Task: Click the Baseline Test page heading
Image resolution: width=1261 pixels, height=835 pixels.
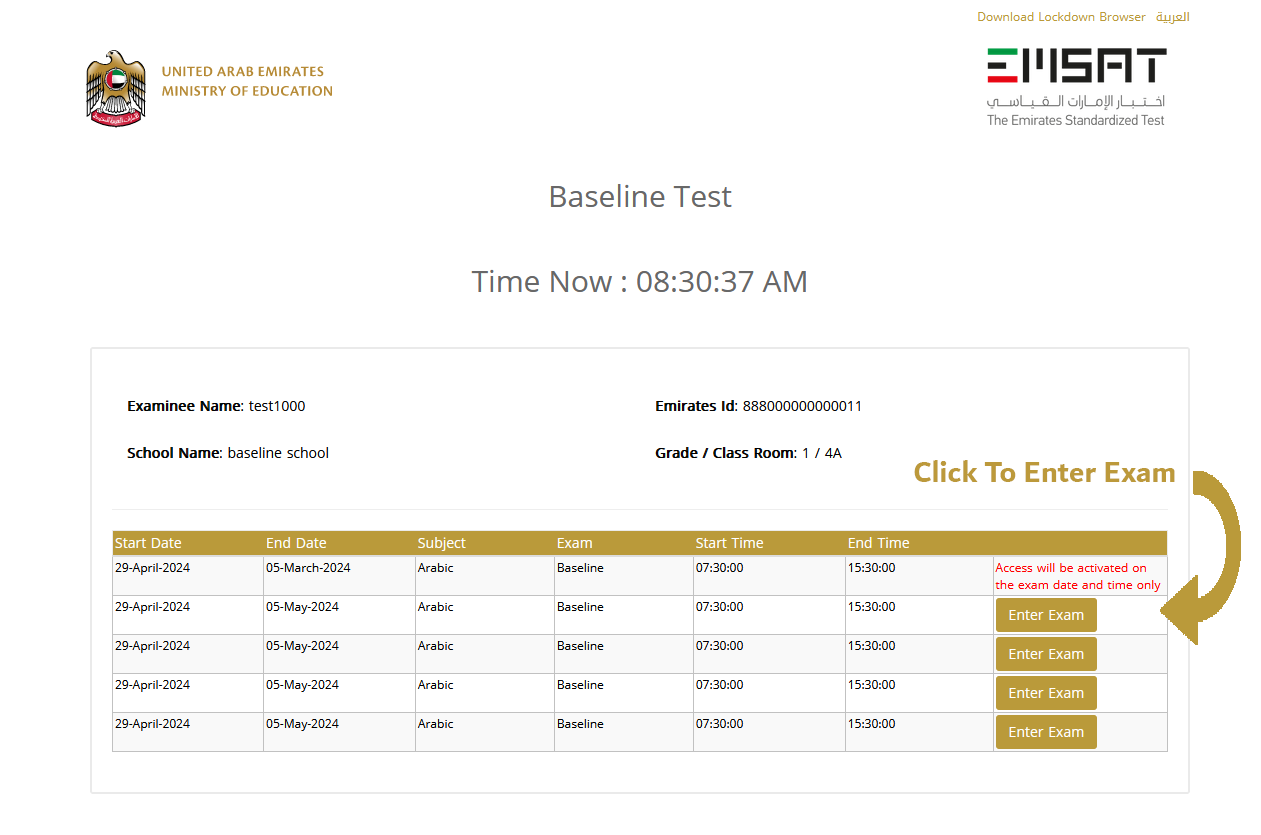Action: (x=640, y=196)
